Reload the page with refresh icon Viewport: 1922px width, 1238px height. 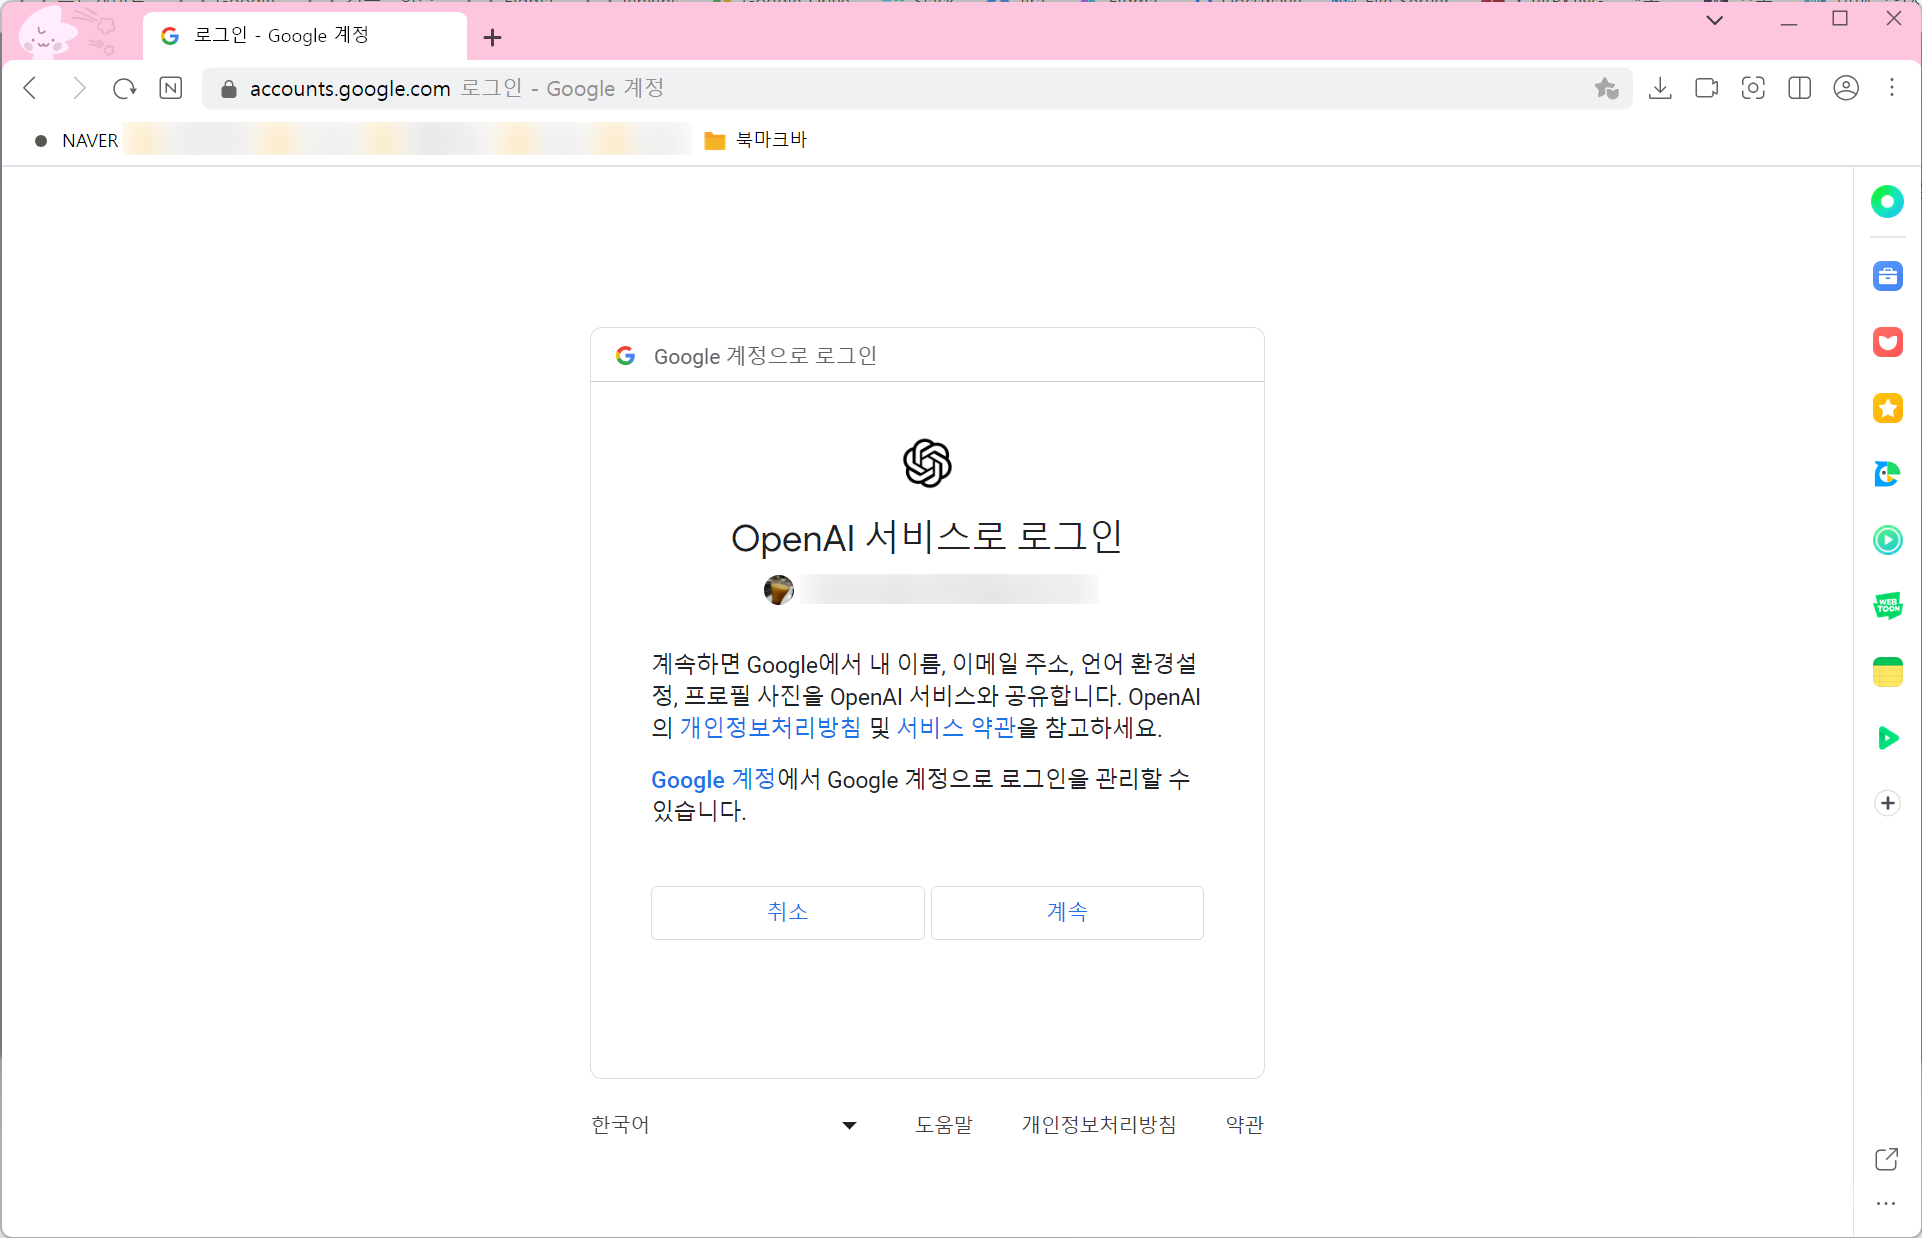point(124,88)
